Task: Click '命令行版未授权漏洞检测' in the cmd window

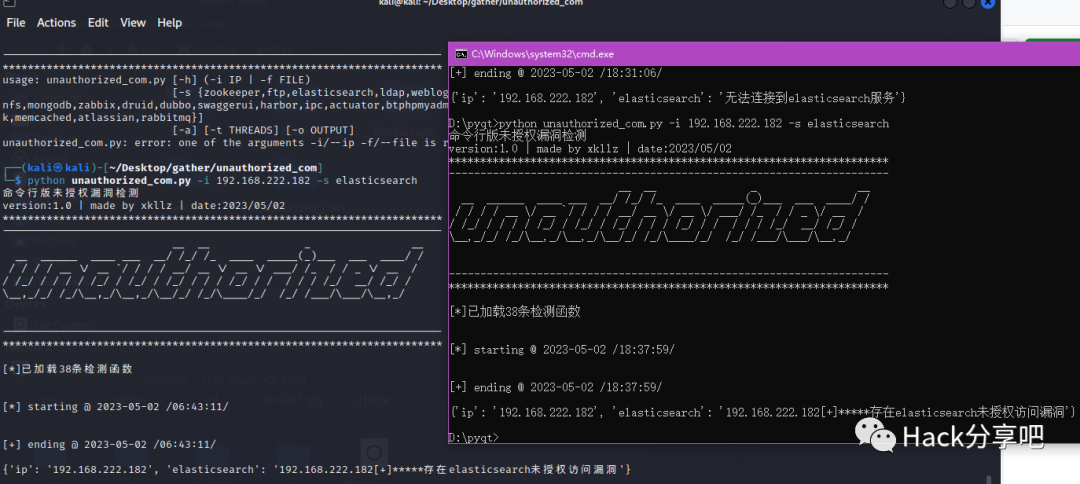Action: [517, 136]
